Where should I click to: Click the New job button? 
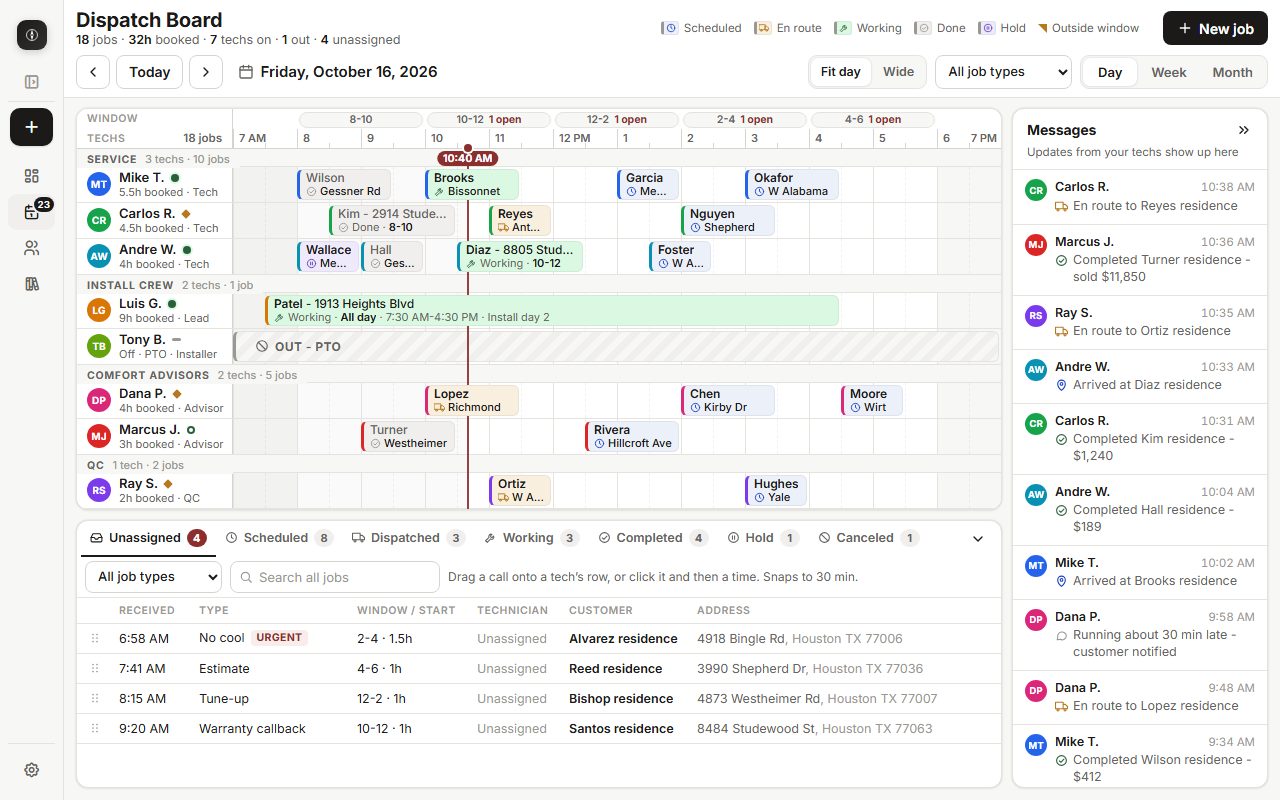click(x=1215, y=28)
